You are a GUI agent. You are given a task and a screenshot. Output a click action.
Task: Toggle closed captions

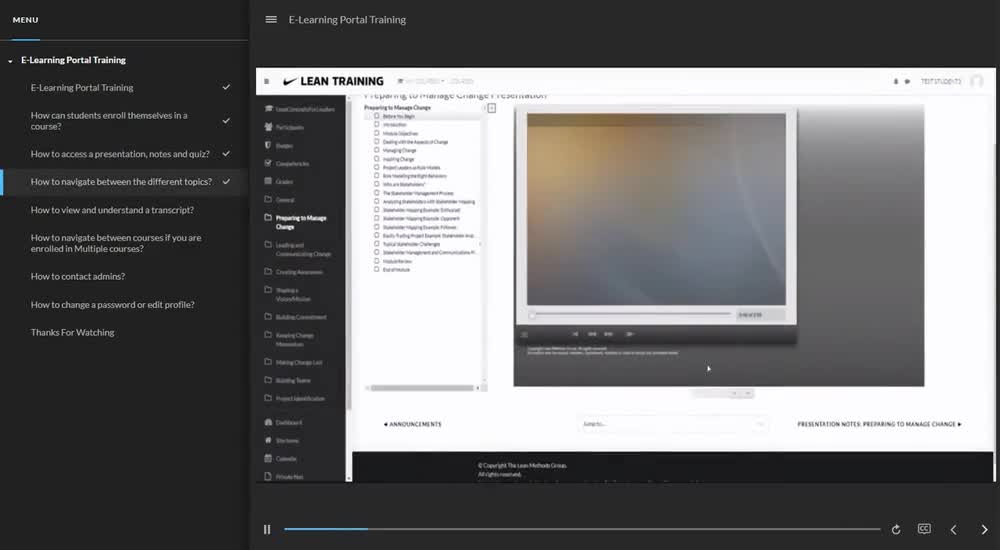(x=924, y=529)
